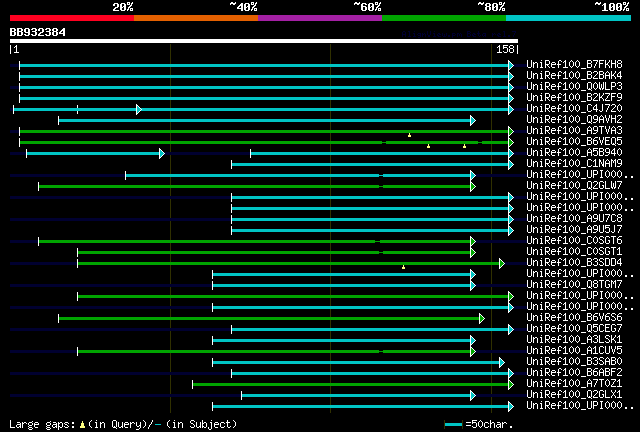Click the arrowhead ending the Q9AVH2 bar
The width and height of the screenshot is (640, 432).
tap(473, 120)
